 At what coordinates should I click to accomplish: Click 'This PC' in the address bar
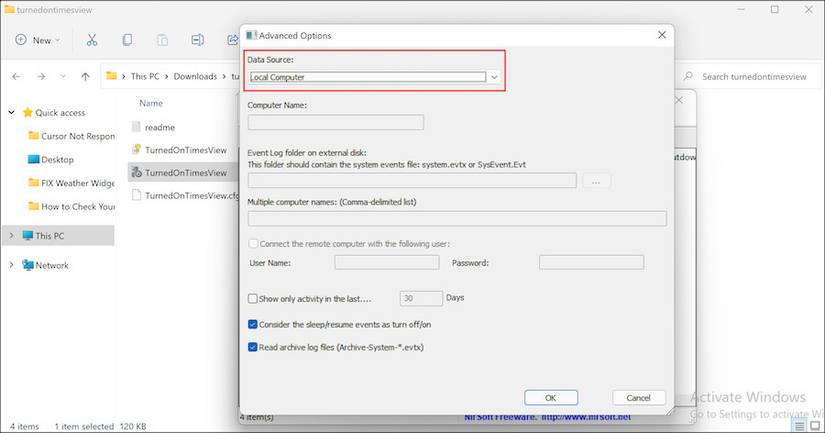[x=145, y=76]
